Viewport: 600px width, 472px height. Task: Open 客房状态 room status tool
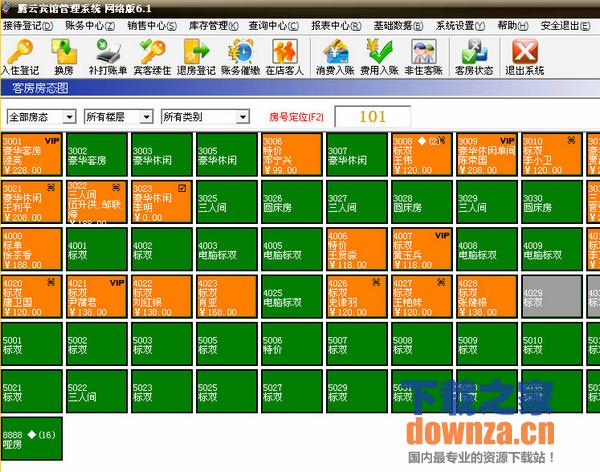[x=472, y=56]
